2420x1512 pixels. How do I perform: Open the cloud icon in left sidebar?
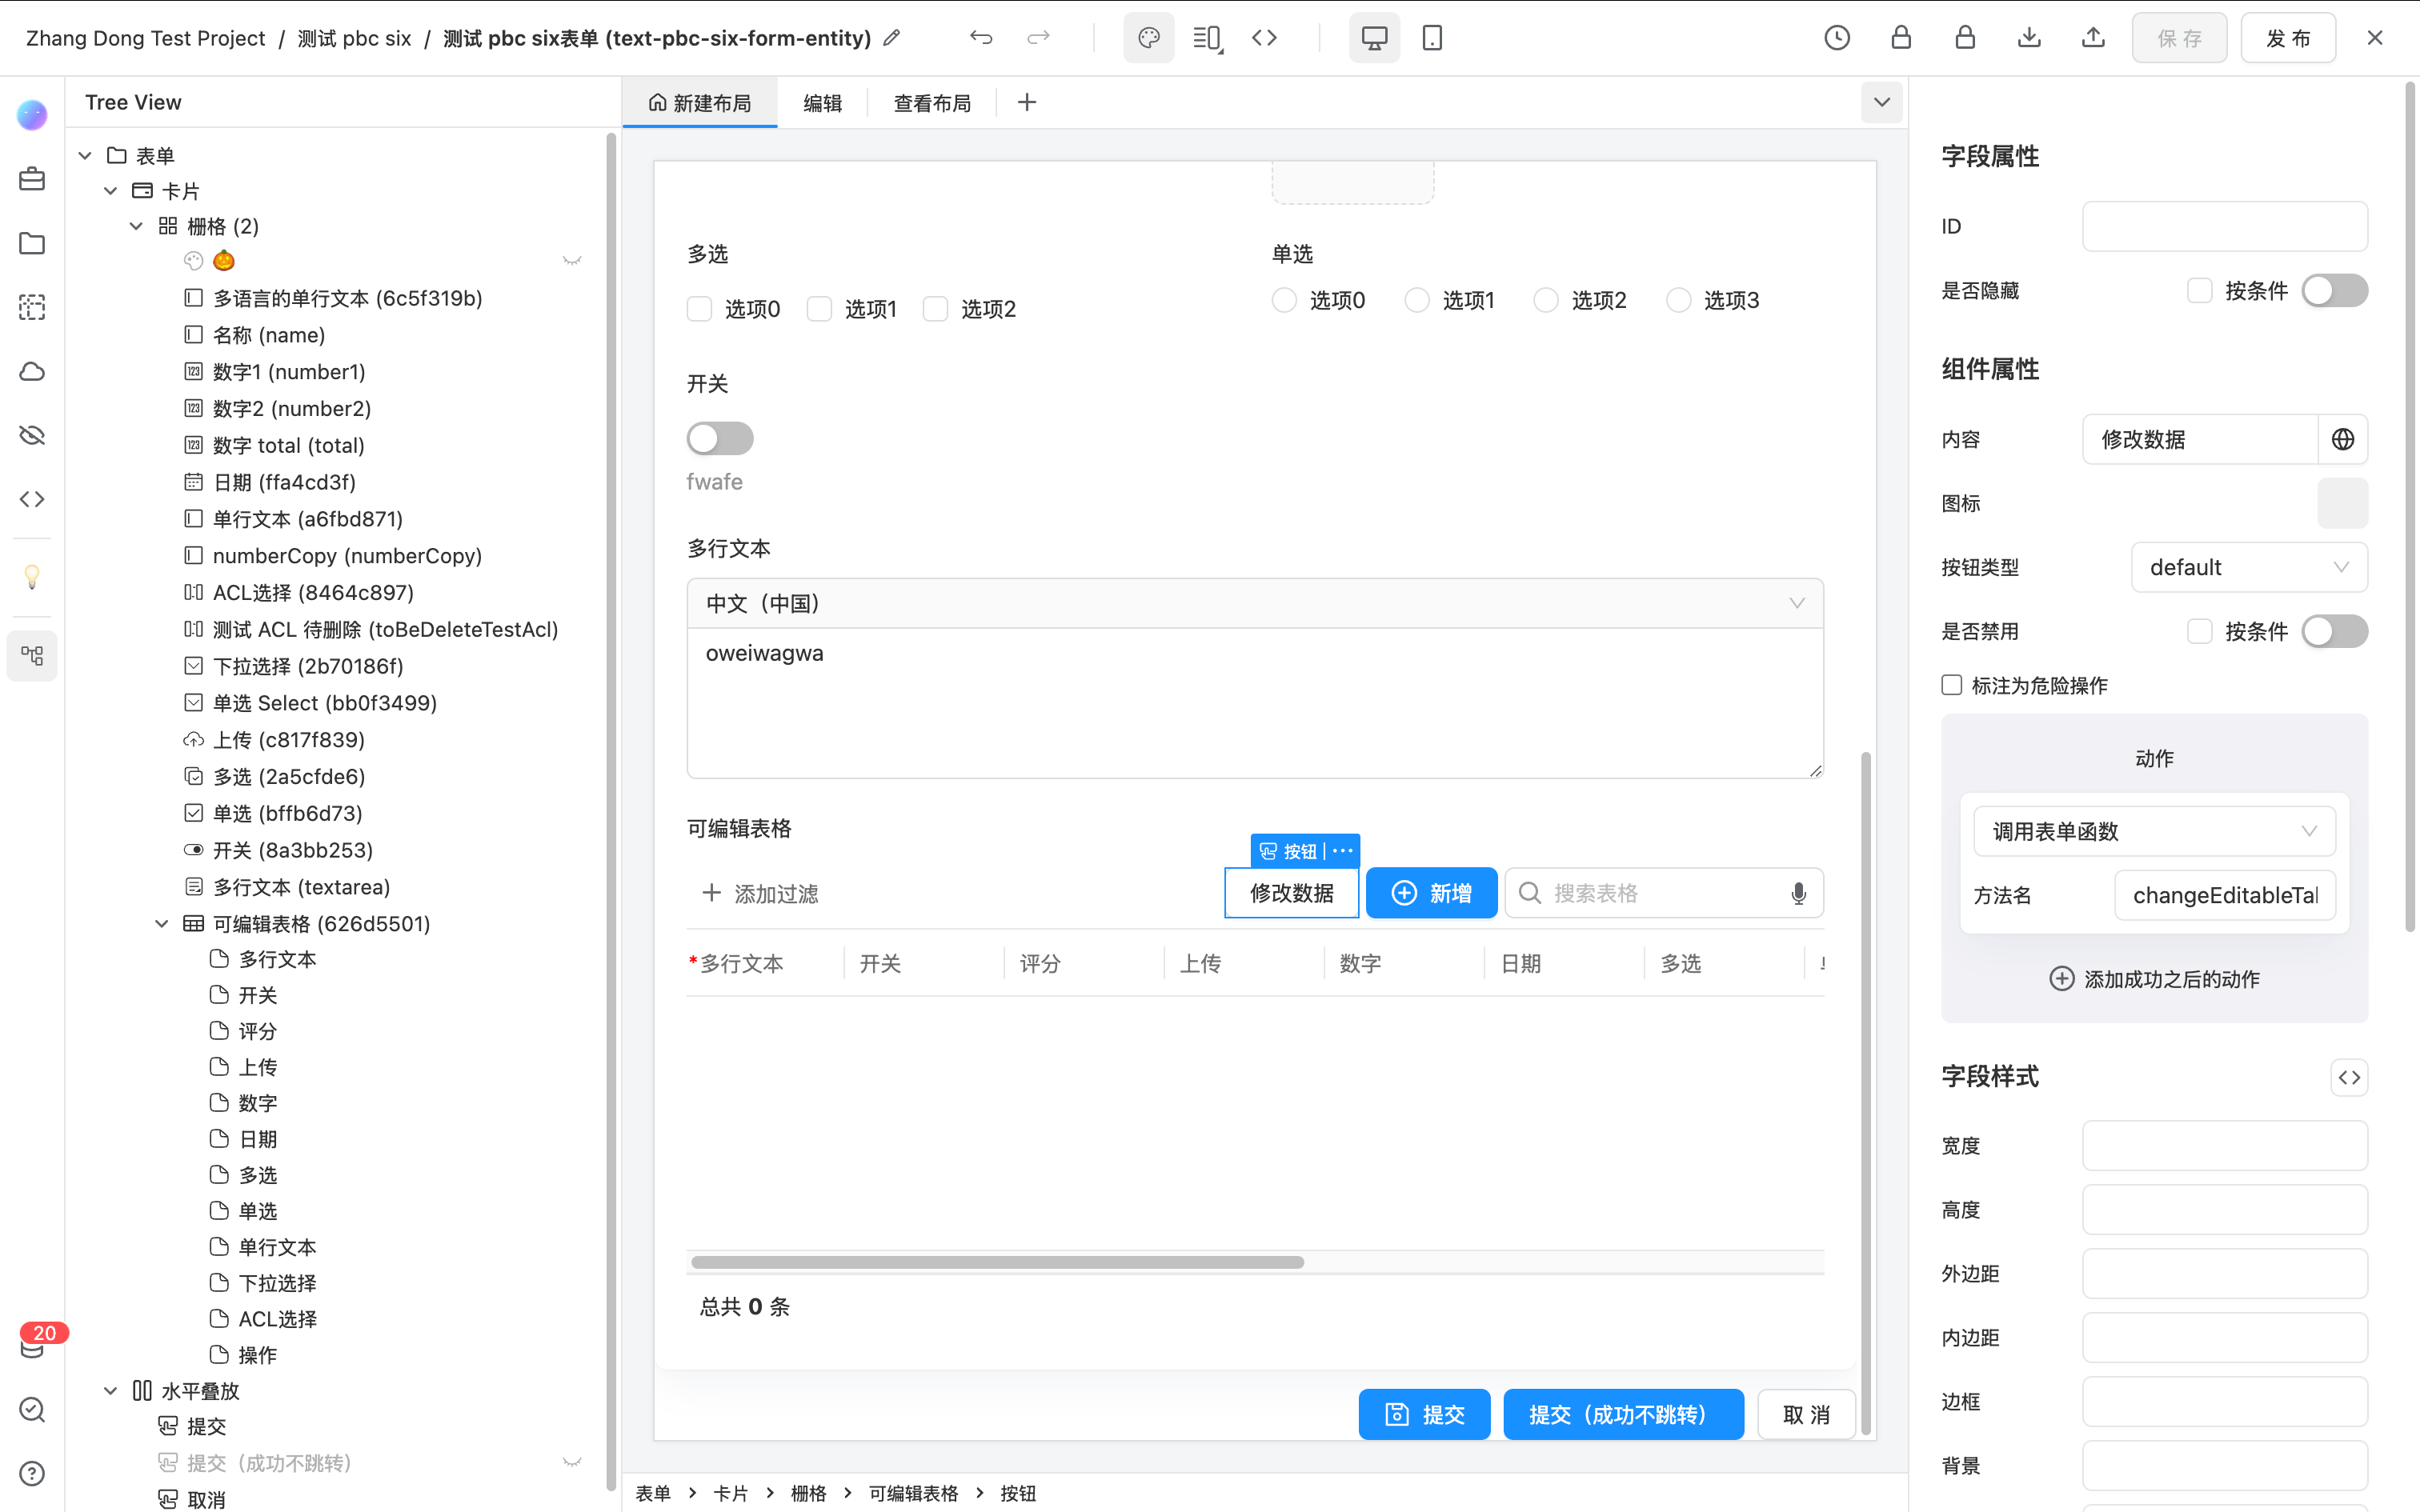32,372
